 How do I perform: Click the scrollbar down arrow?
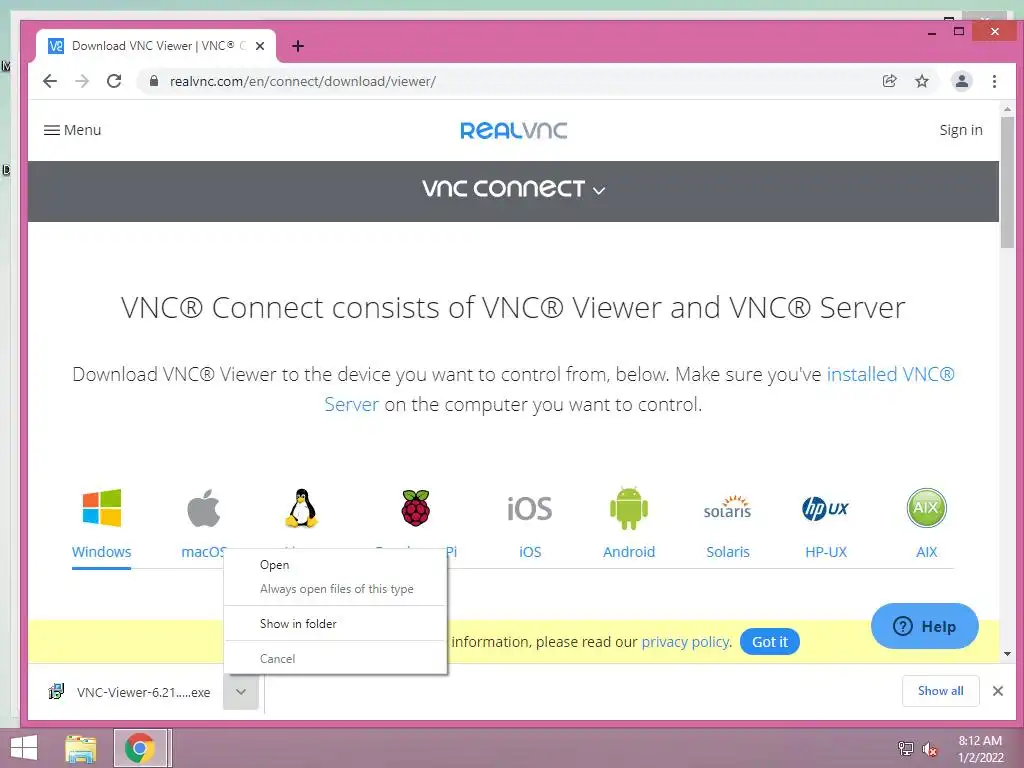click(1007, 654)
